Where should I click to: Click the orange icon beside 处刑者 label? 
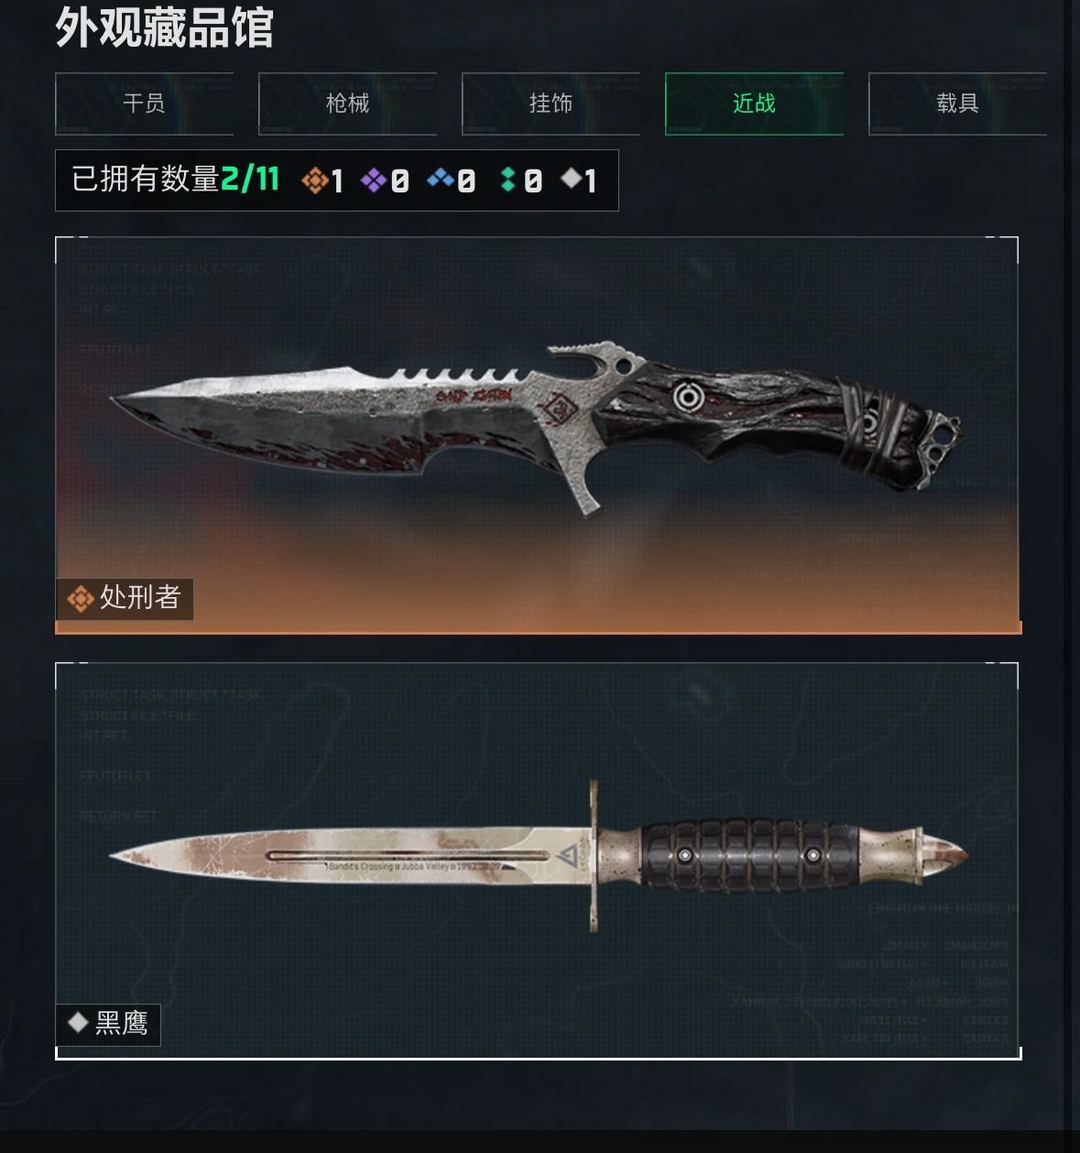point(80,599)
